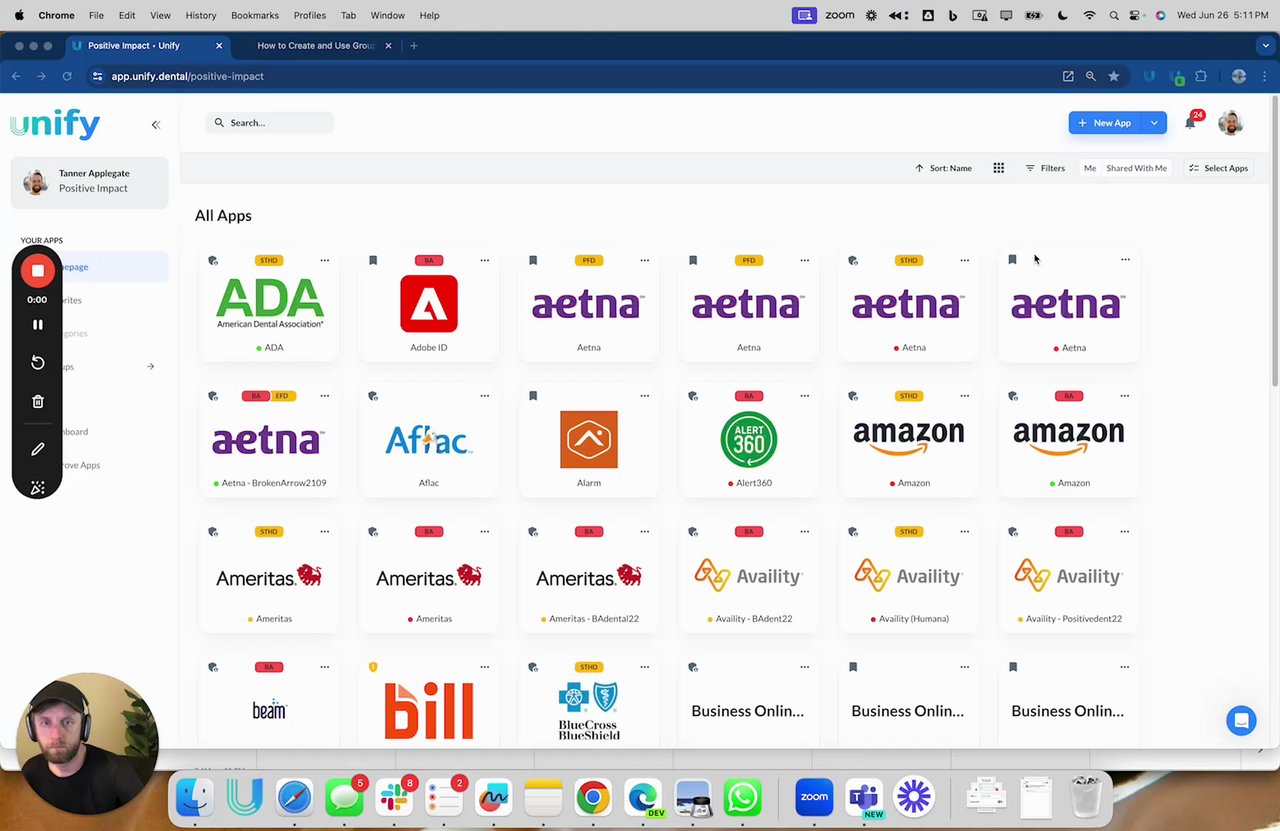The height and width of the screenshot is (831, 1280).
Task: Click the New App button
Action: click(x=1105, y=123)
